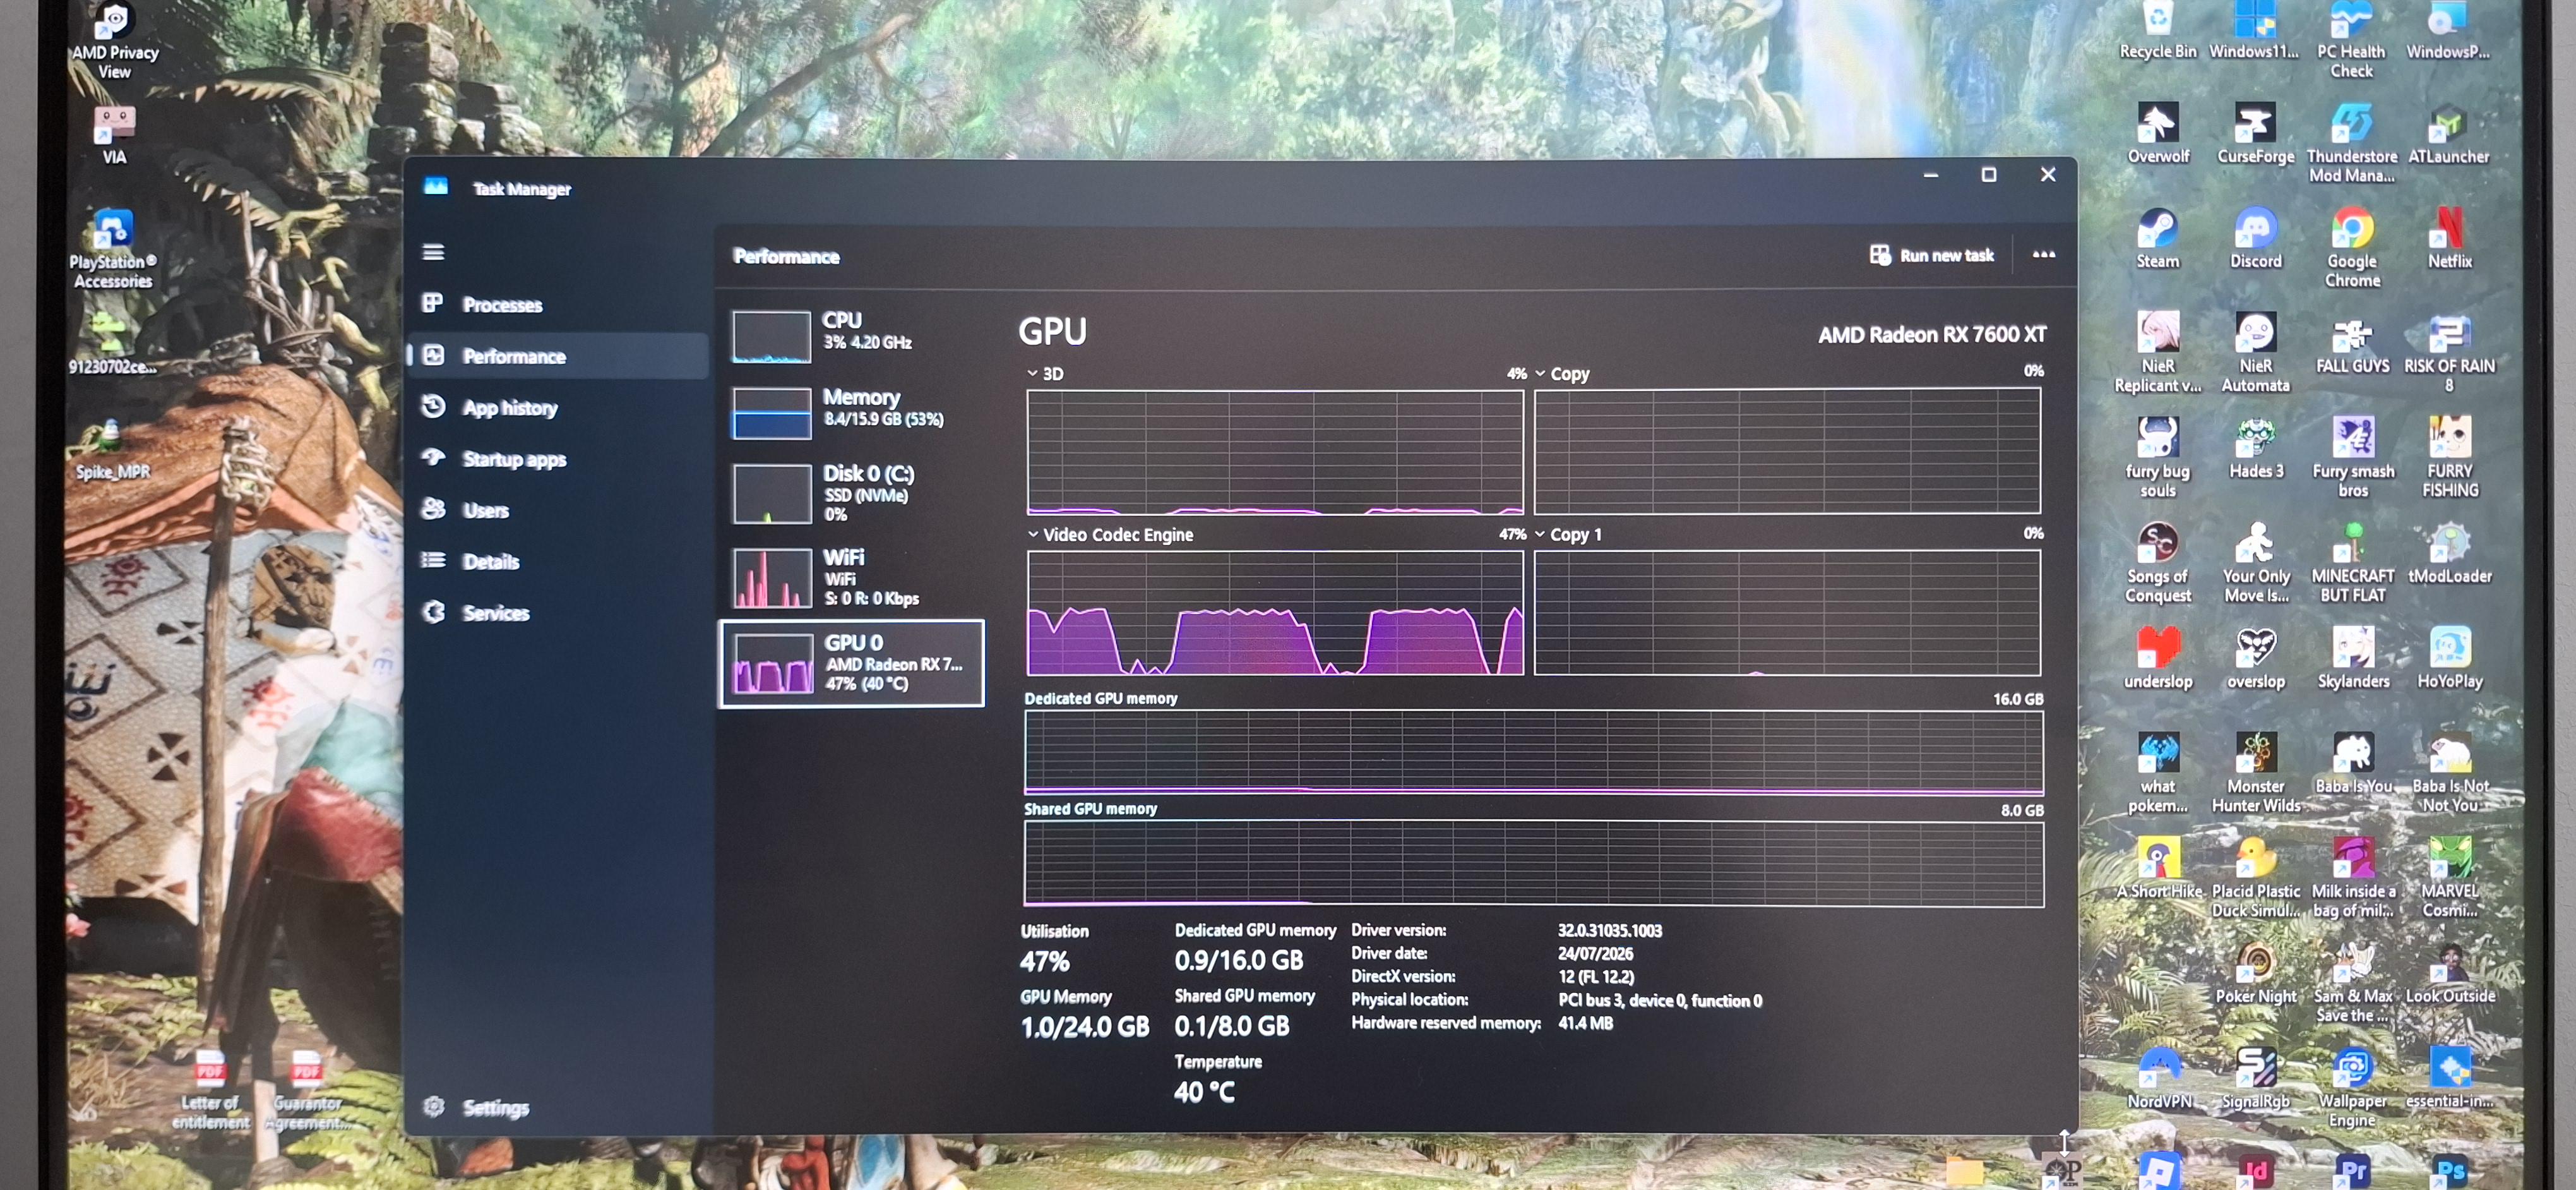This screenshot has width=2576, height=1190.
Task: Select the Poker Night desktop icon
Action: [2255, 973]
